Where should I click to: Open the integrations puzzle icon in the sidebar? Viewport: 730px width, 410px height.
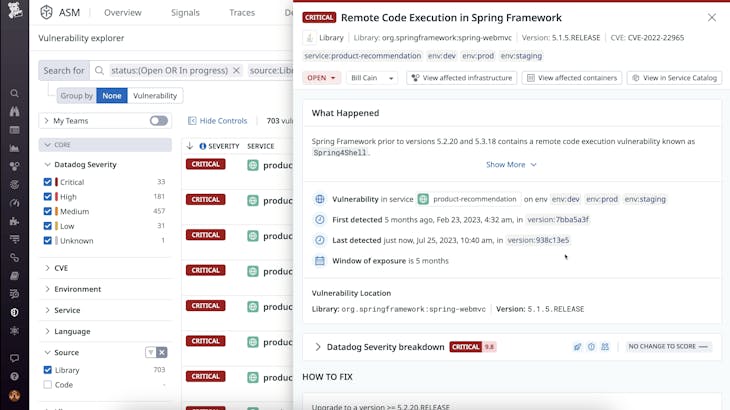(14, 221)
